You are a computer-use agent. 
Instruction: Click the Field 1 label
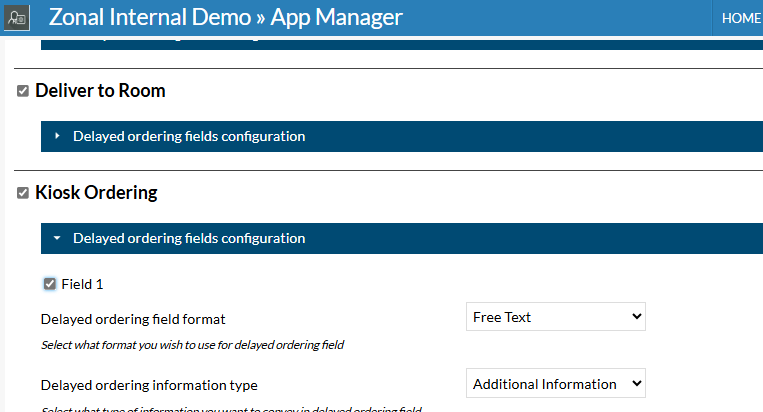82,284
